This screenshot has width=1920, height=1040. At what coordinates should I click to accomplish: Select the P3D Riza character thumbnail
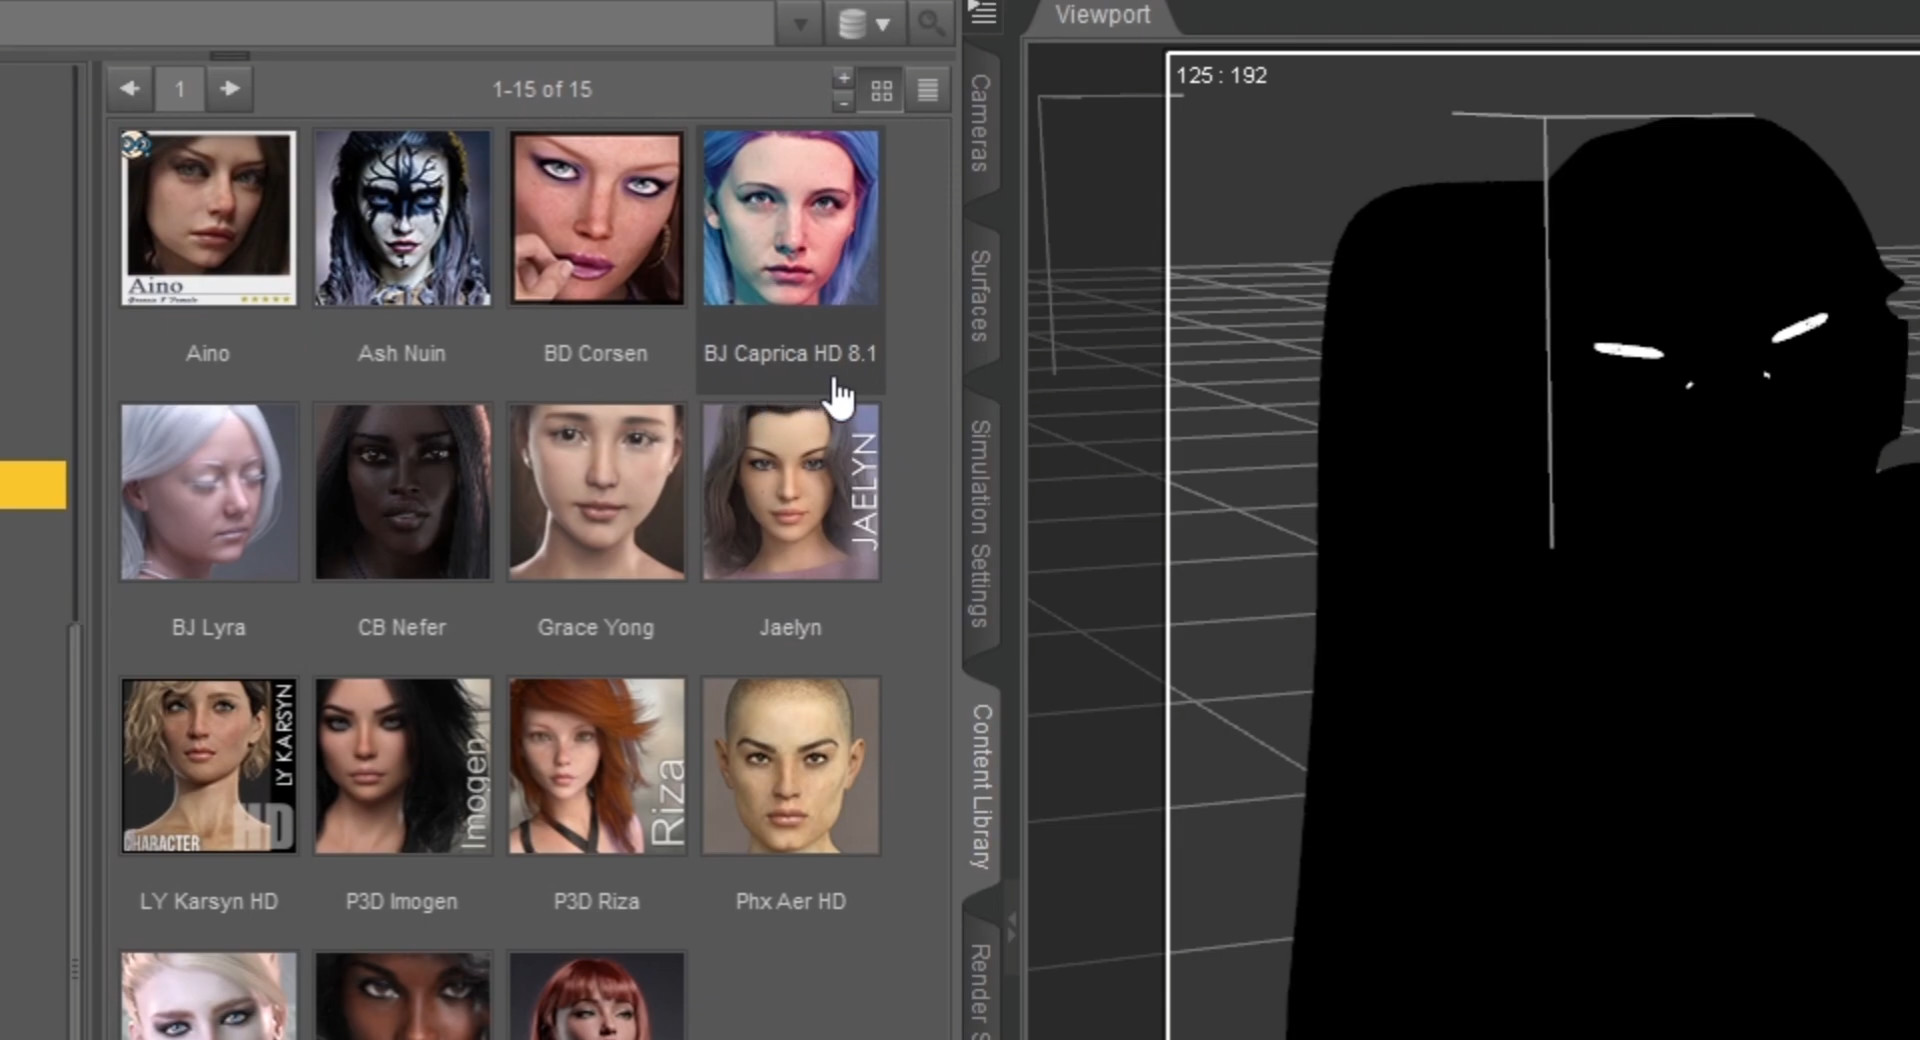596,766
